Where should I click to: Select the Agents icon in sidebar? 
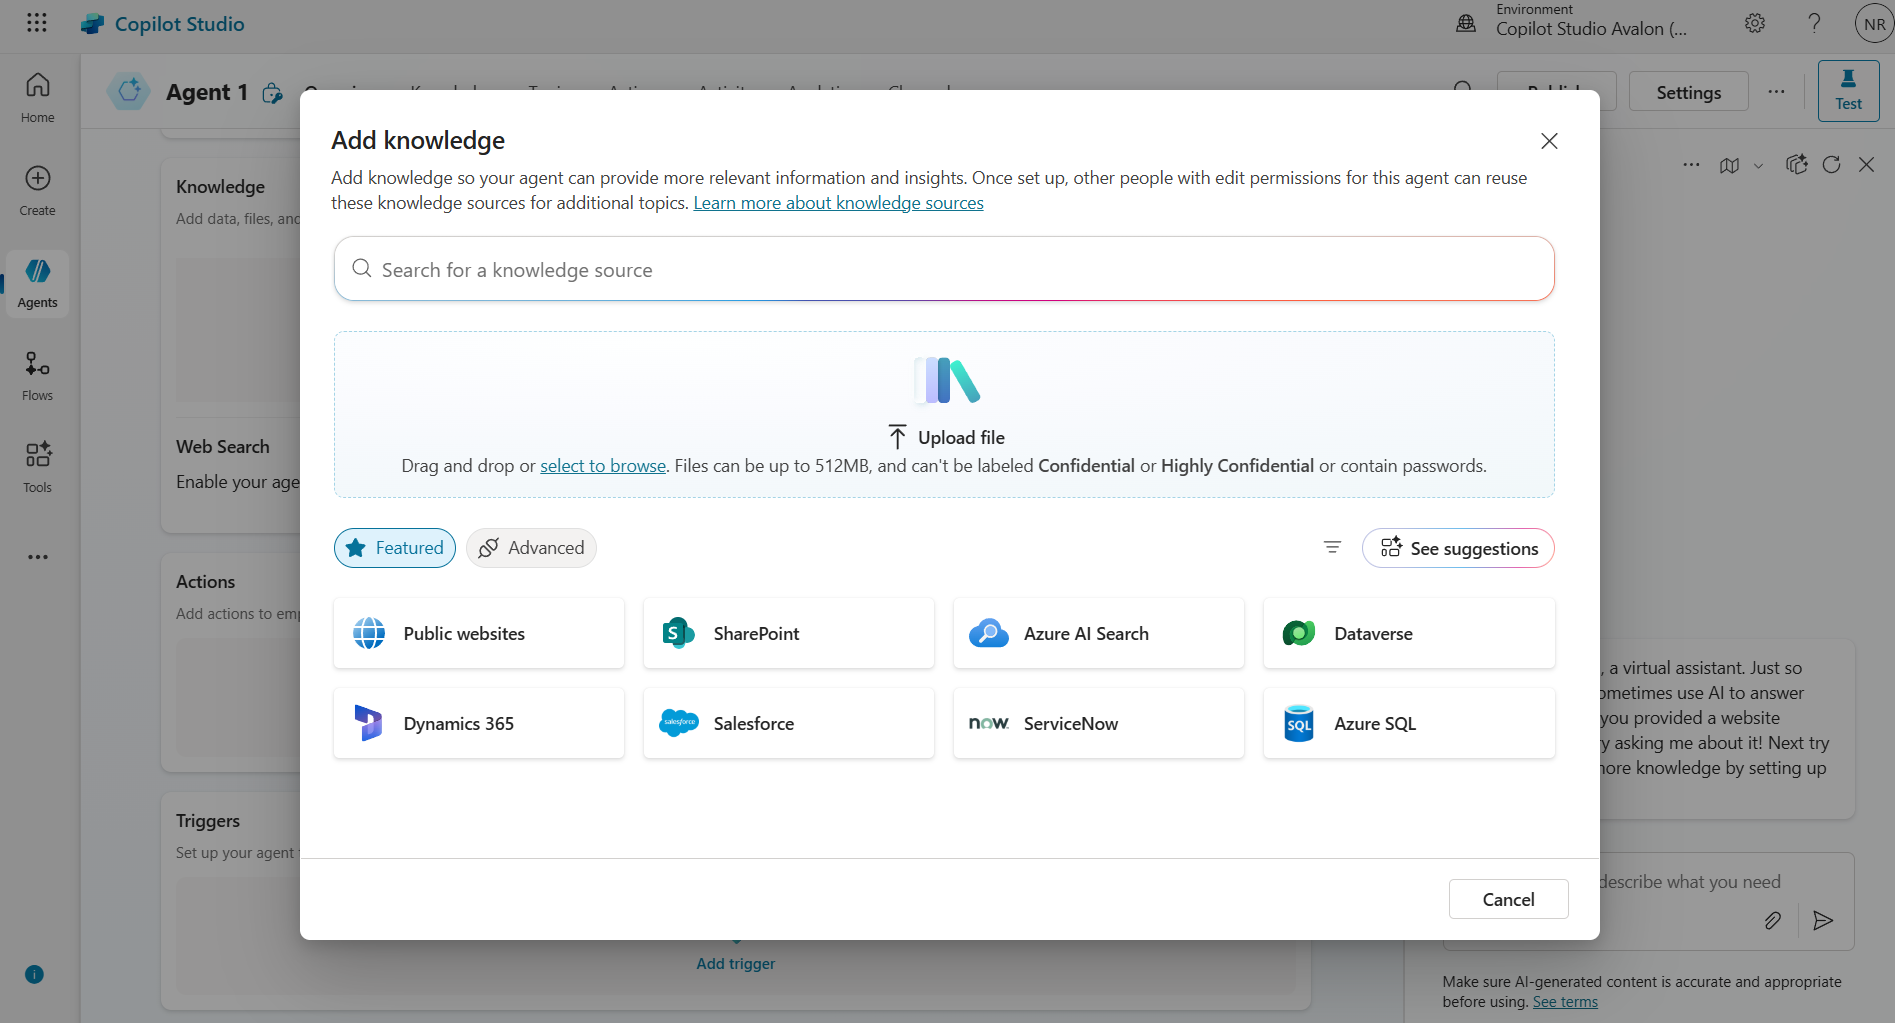click(37, 283)
